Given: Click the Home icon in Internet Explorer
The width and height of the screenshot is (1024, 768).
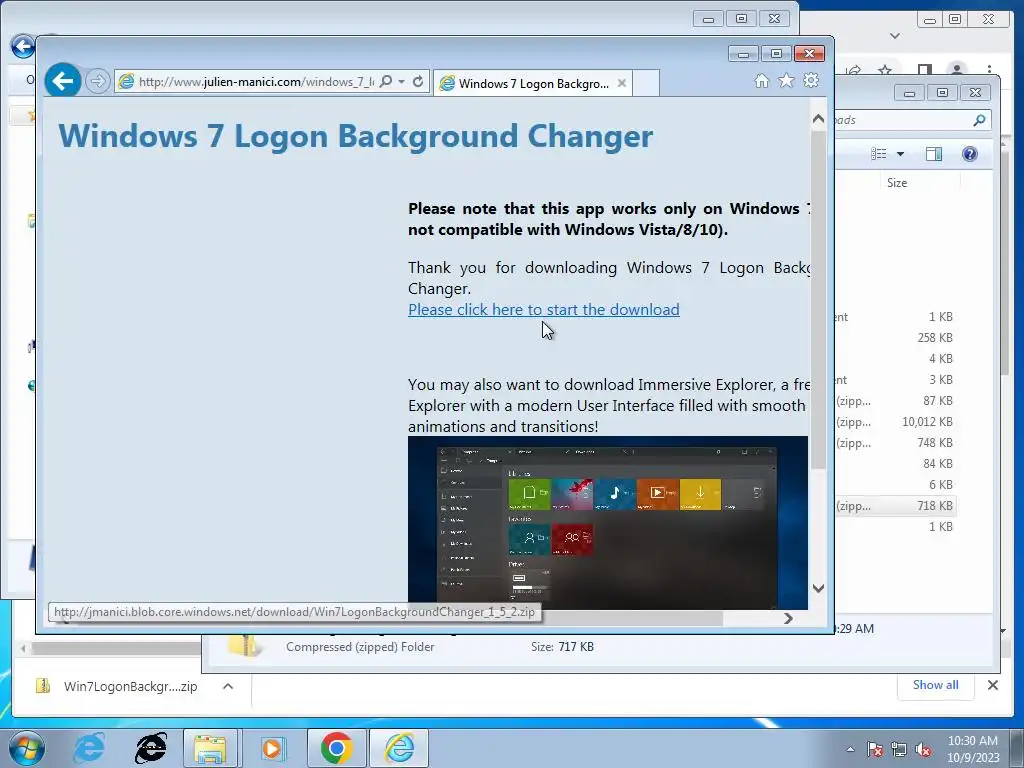Looking at the screenshot, I should pos(761,80).
